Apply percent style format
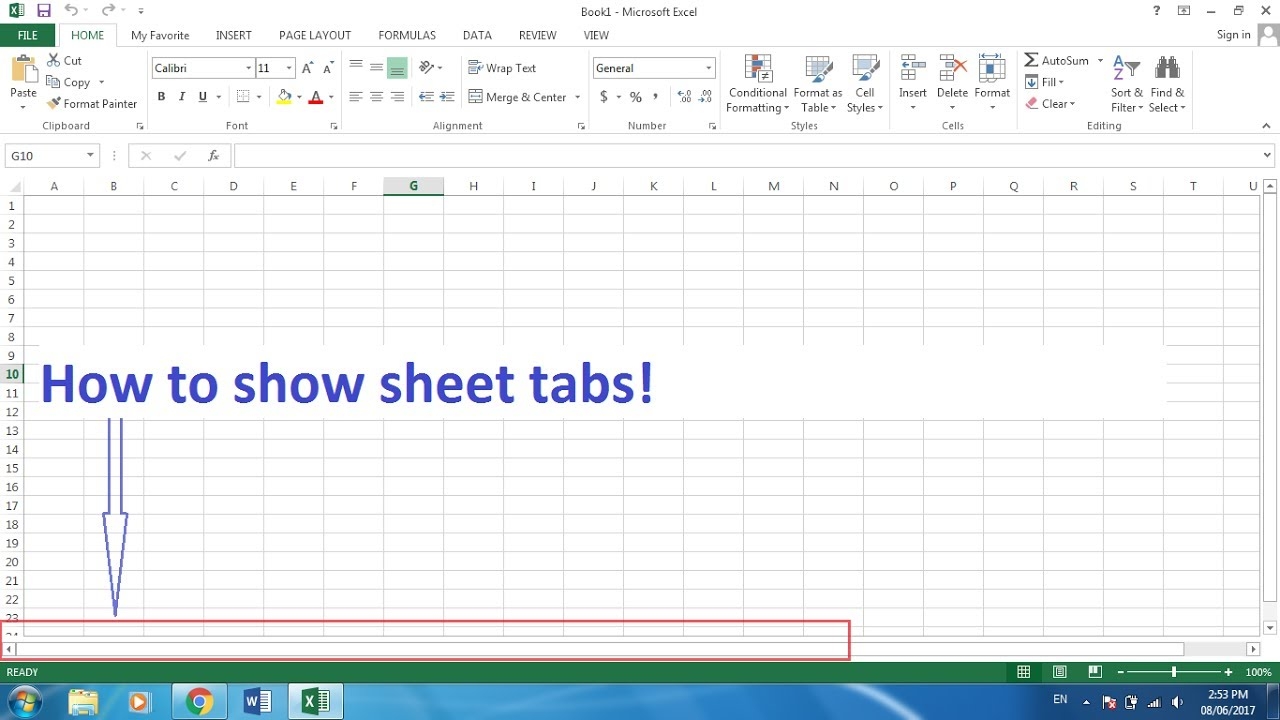1280x720 pixels. (635, 97)
